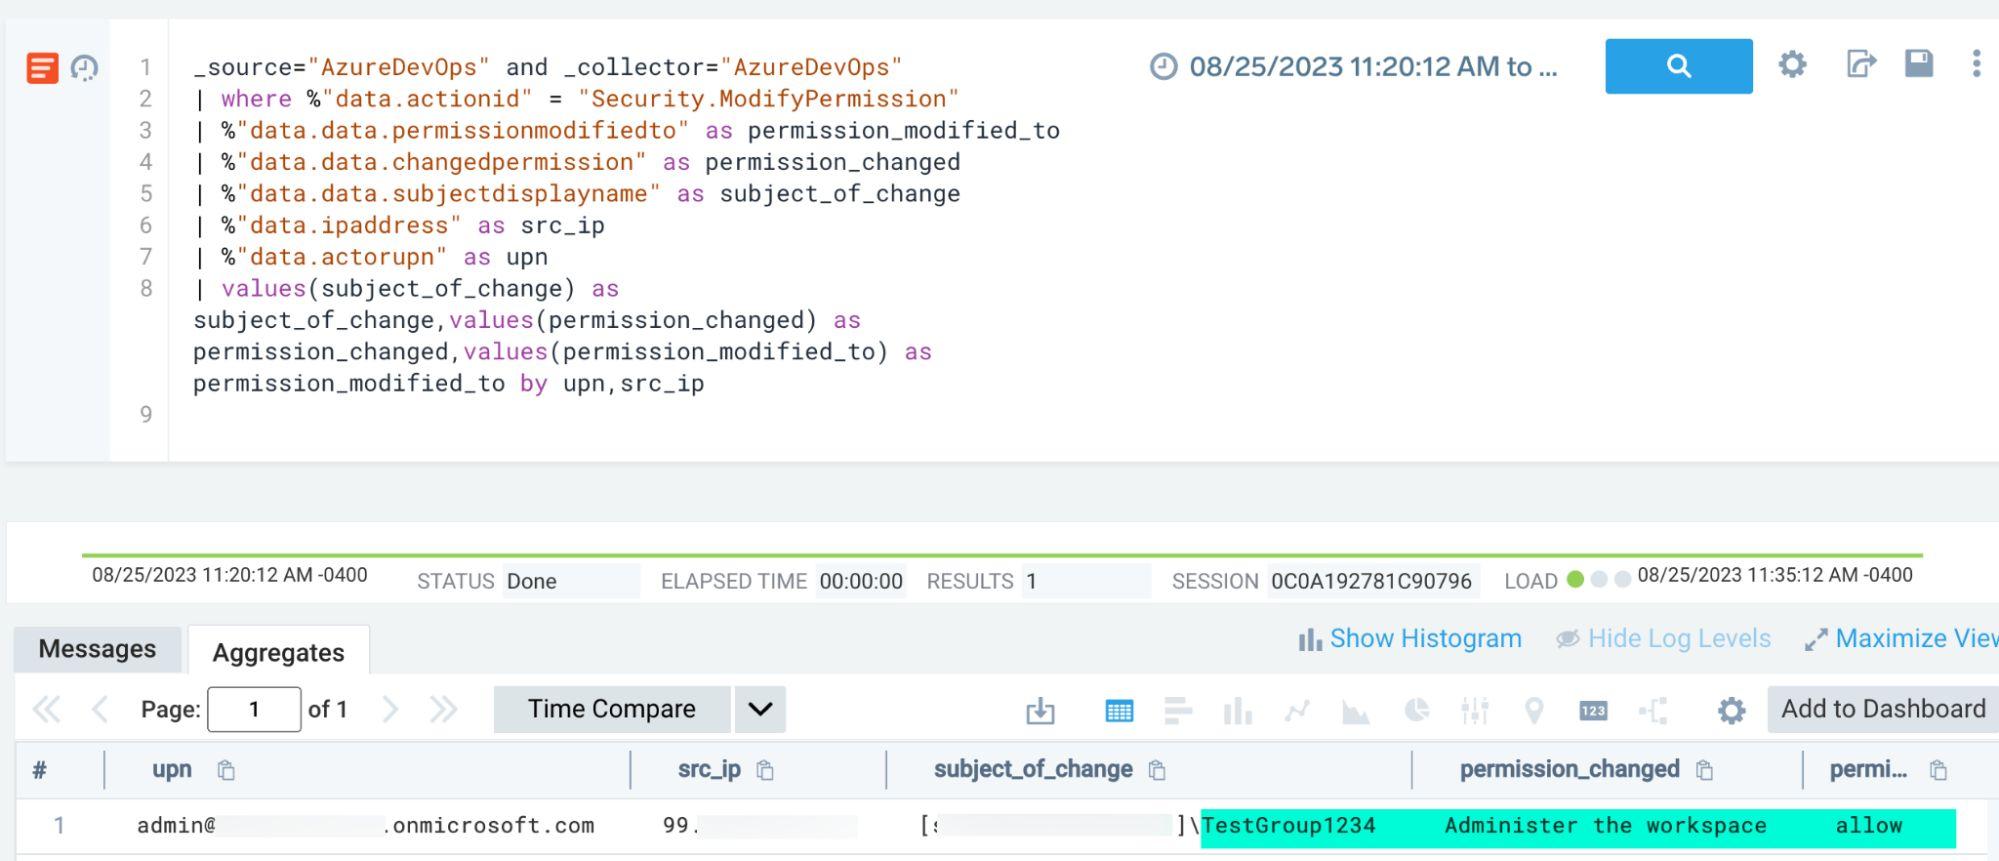Click the page number input field
Image resolution: width=1999 pixels, height=861 pixels.
(254, 709)
